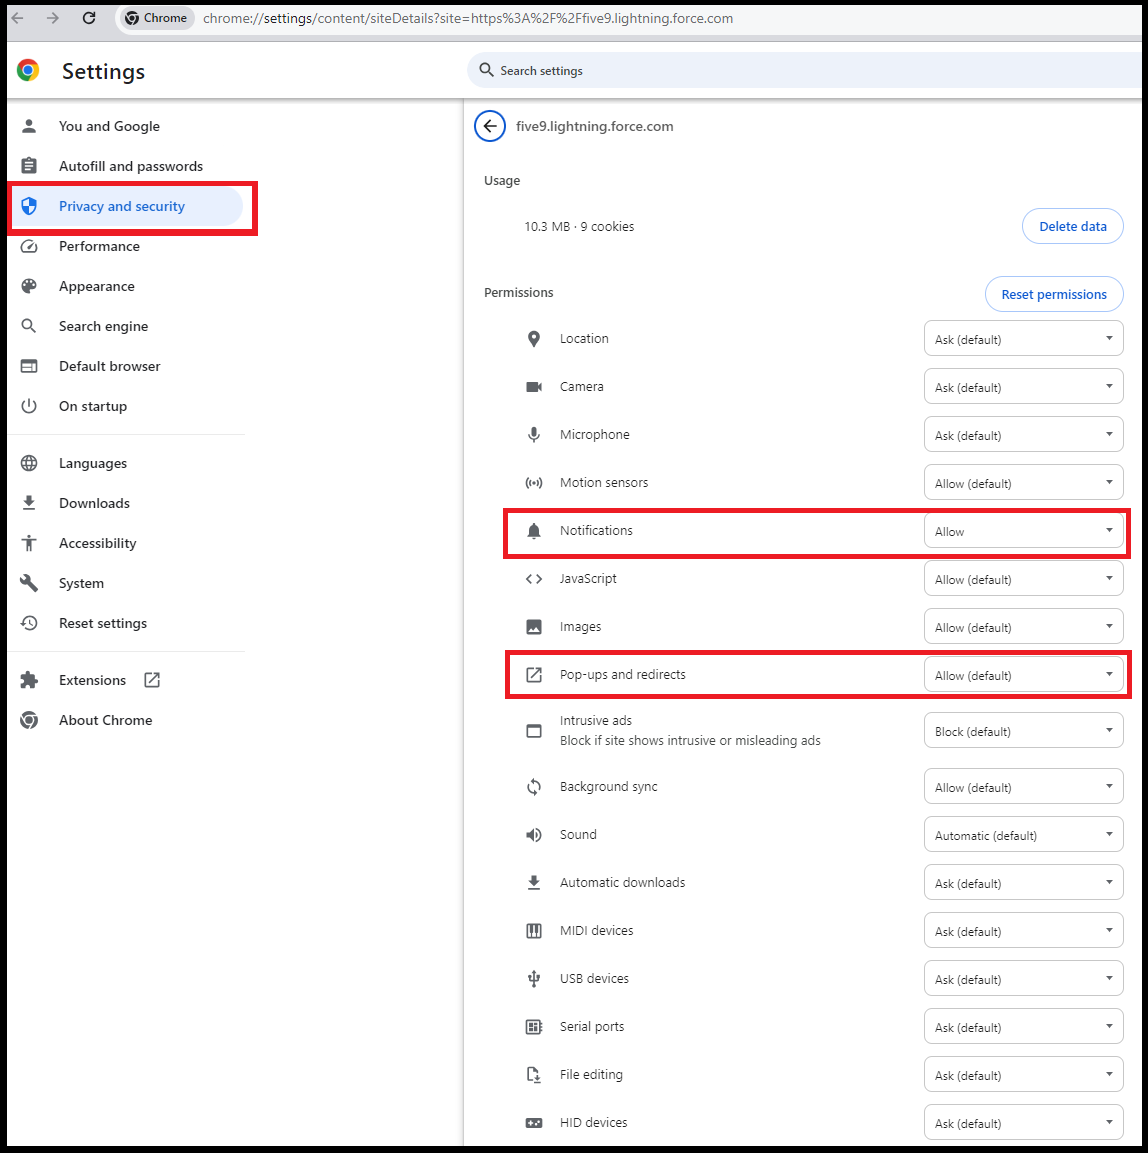Click the Extensions puzzle piece icon

29,680
